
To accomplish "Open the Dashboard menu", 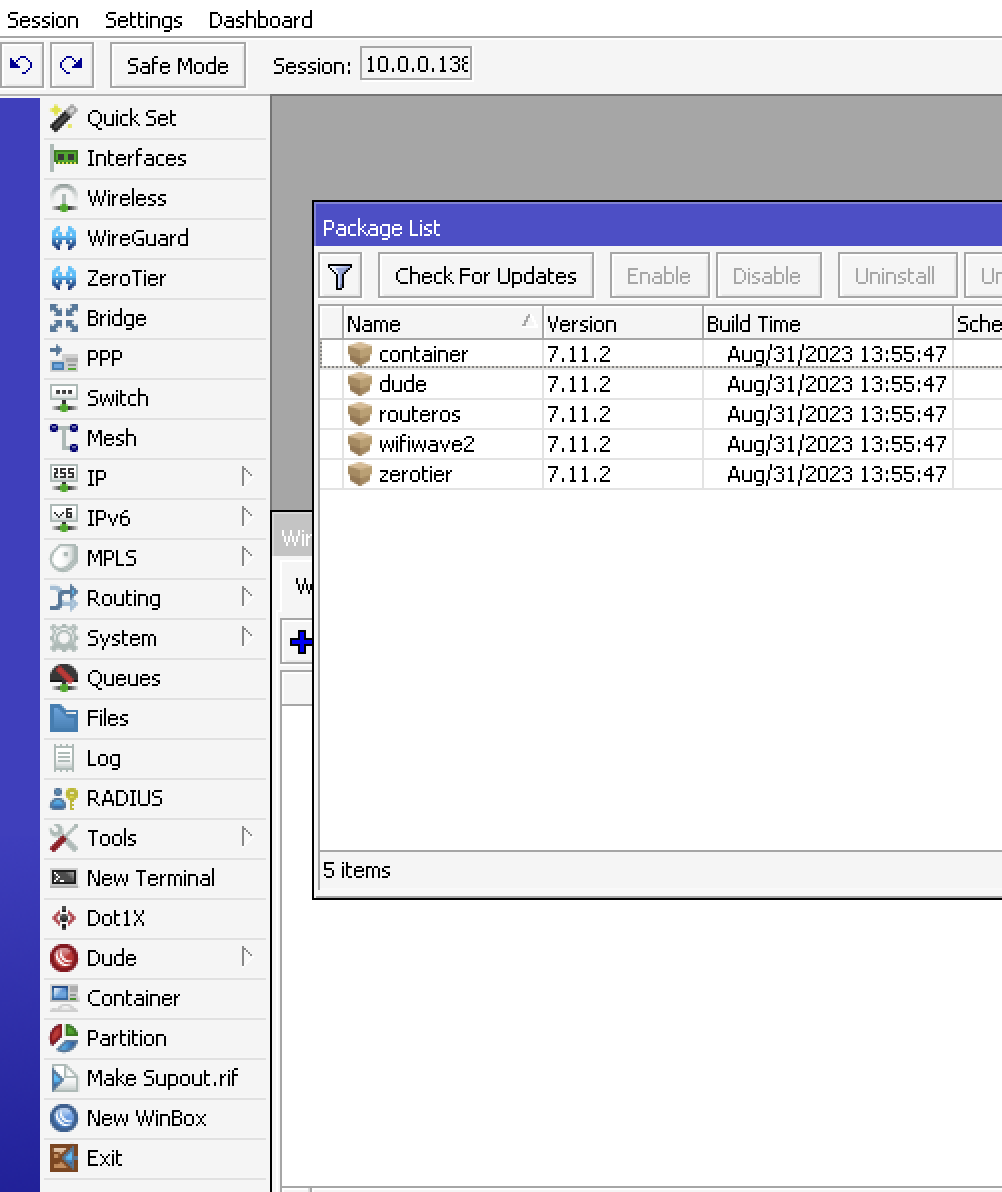I will [260, 20].
